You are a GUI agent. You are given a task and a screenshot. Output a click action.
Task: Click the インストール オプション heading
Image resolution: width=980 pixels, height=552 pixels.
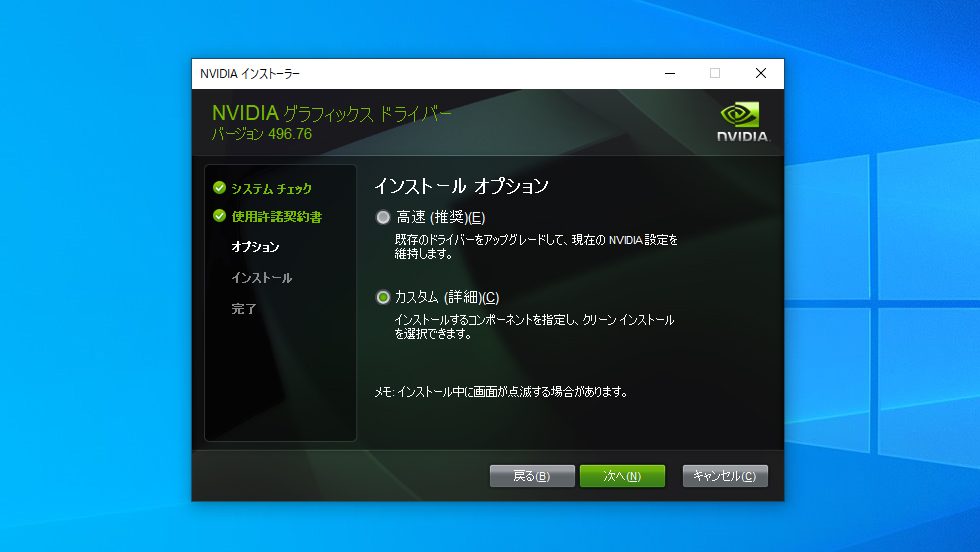pyautogui.click(x=461, y=186)
